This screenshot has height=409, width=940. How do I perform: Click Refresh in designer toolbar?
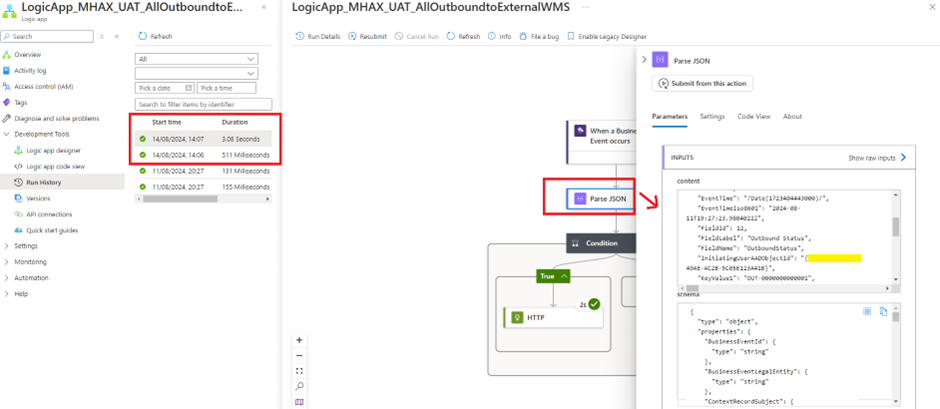click(x=463, y=37)
